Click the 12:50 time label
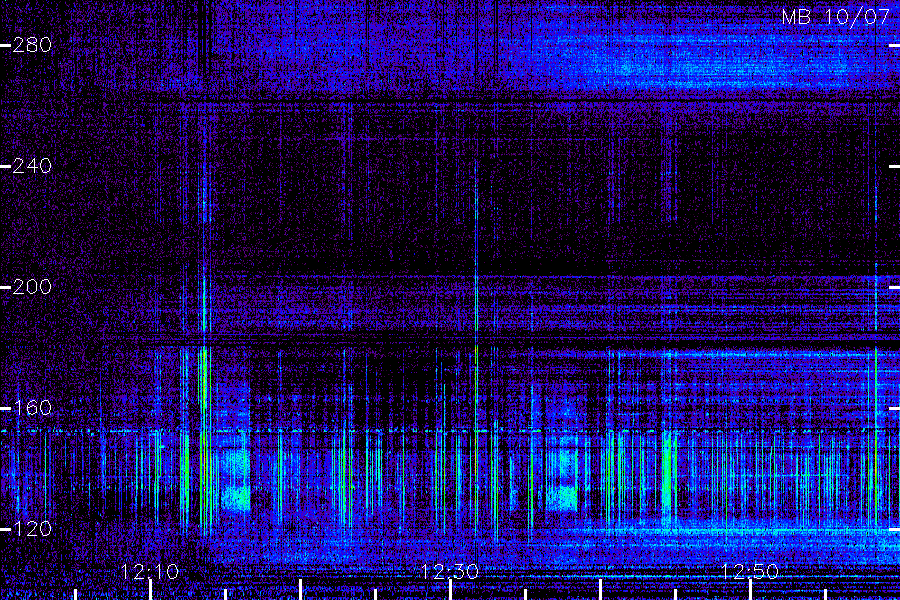This screenshot has width=900, height=600. click(x=750, y=571)
